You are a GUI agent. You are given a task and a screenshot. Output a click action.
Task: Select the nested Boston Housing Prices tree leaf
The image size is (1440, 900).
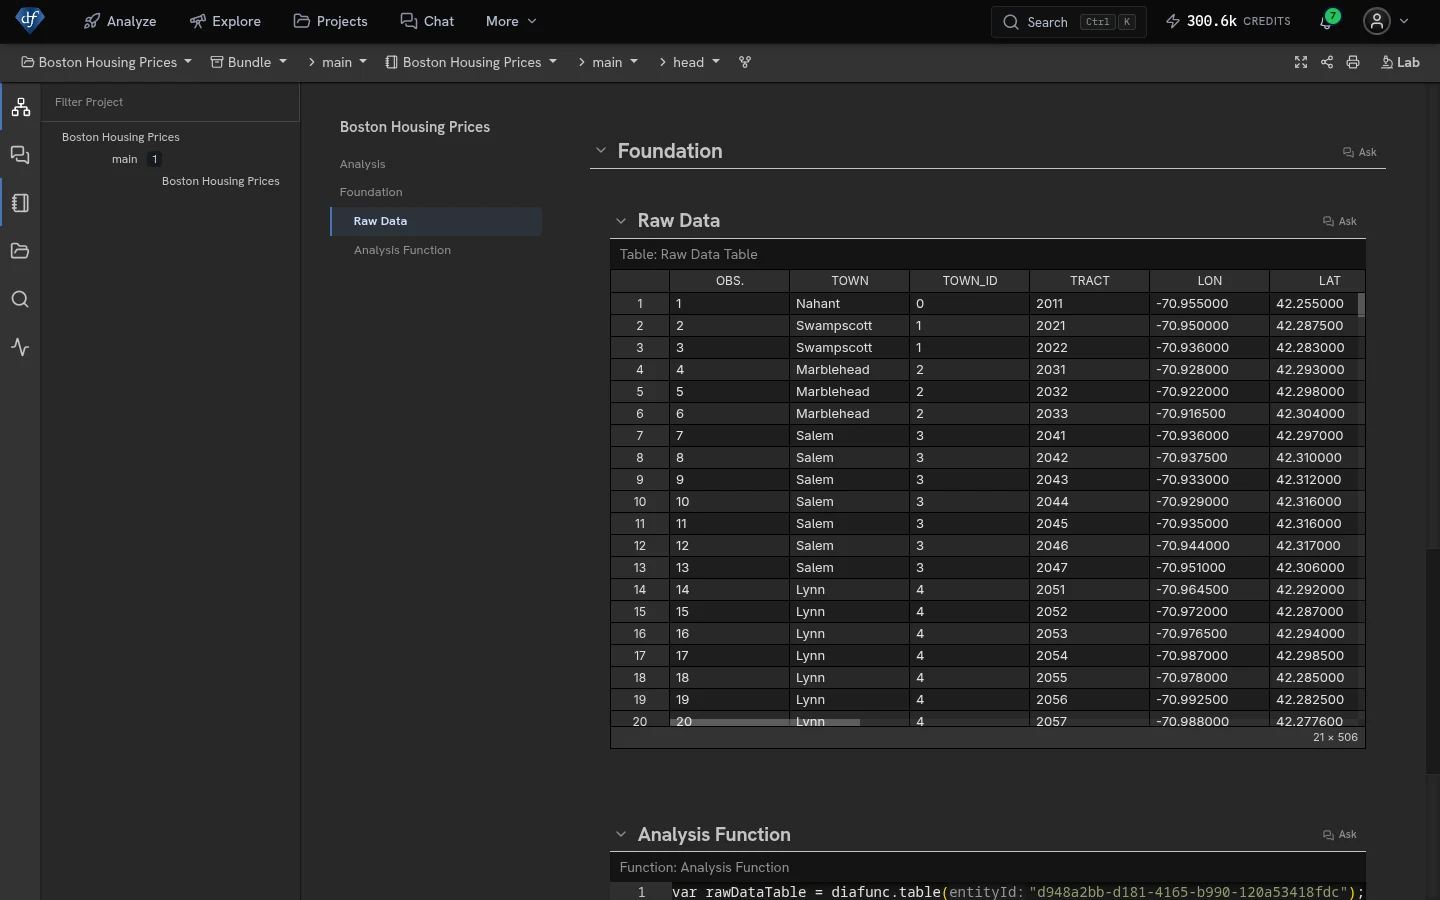221,181
